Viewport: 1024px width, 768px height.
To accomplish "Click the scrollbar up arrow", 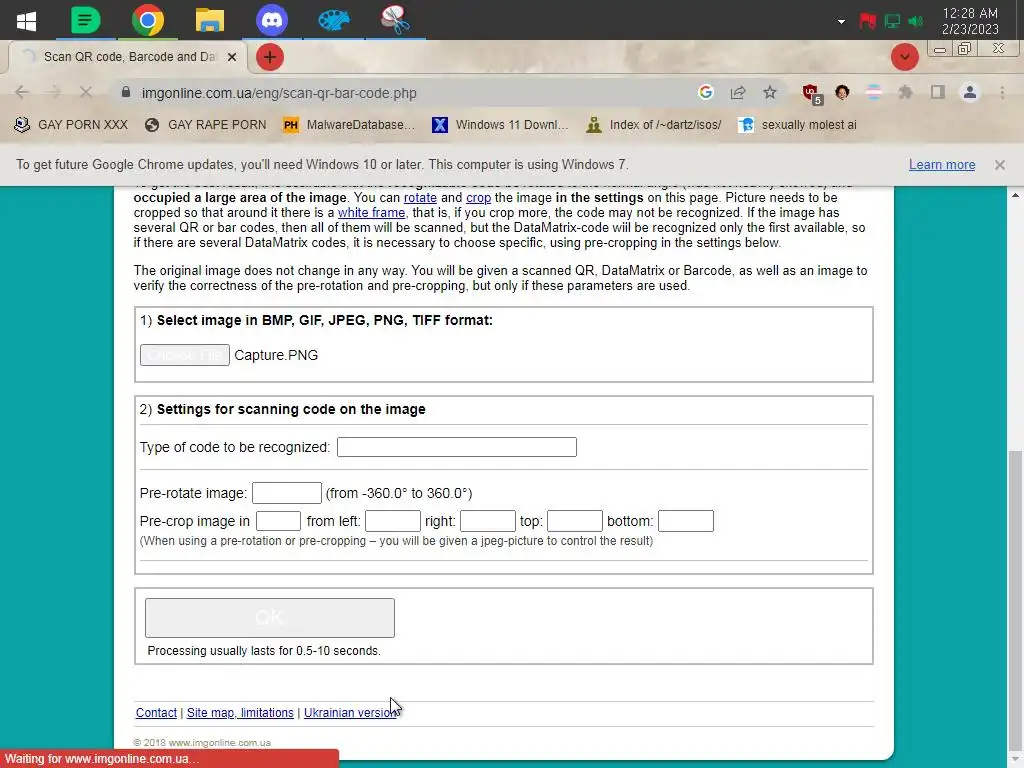I will [x=1015, y=195].
